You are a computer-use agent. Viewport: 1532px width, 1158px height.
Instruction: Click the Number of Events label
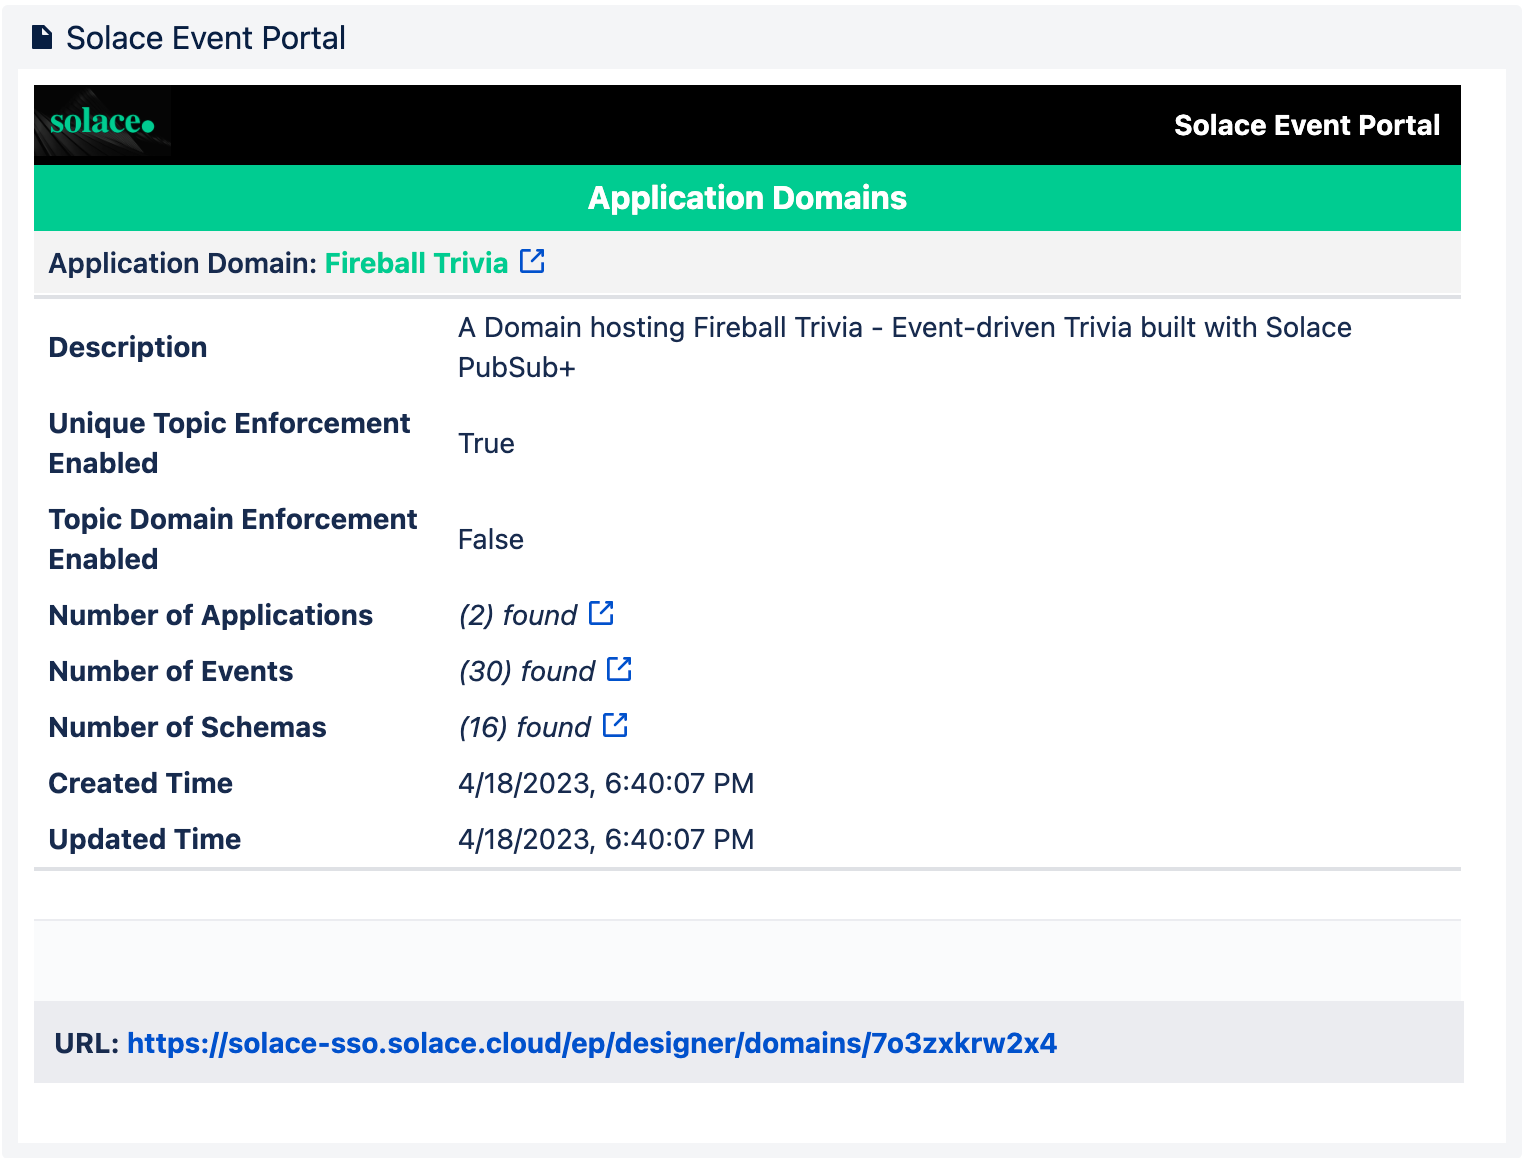coord(171,671)
